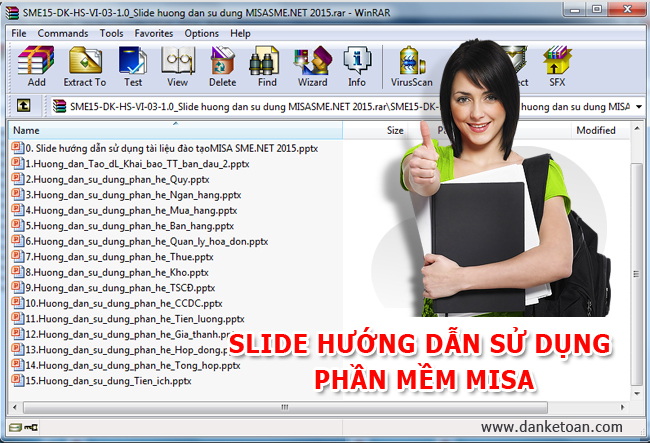Open the Favorites menu
650x443 pixels.
(153, 34)
